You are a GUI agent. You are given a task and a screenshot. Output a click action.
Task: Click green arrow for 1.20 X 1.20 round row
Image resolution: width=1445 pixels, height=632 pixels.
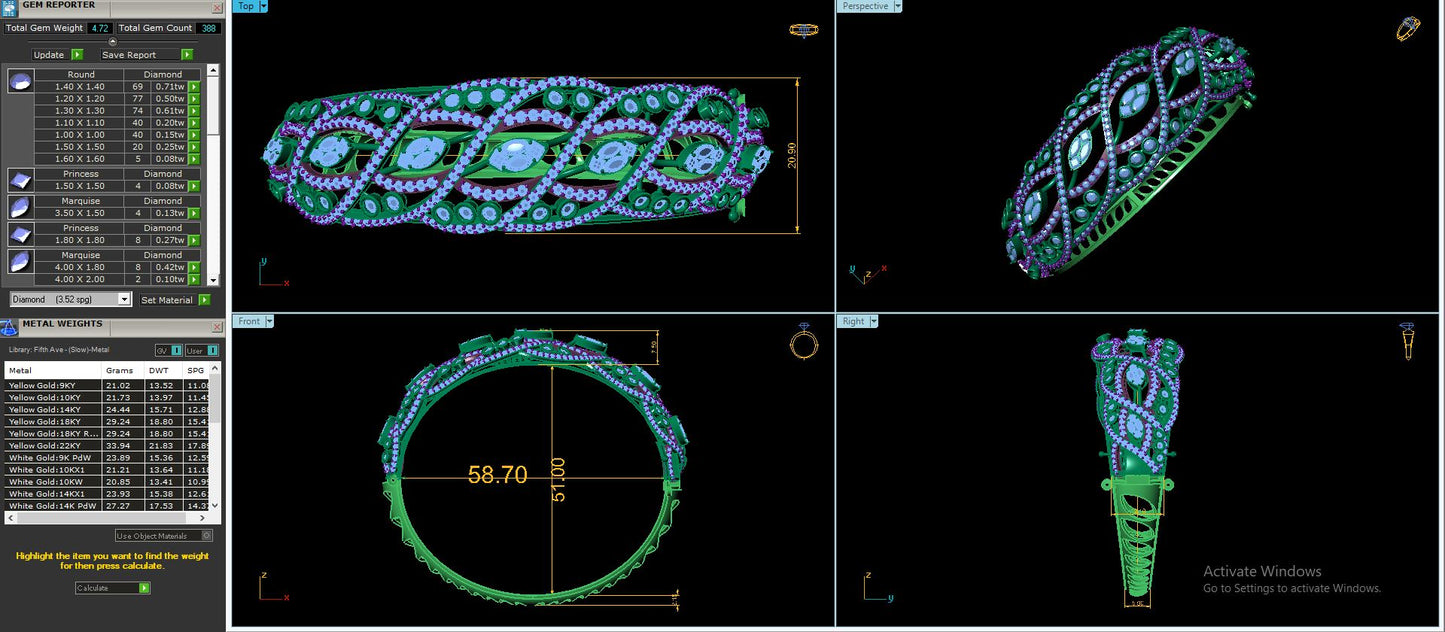click(194, 99)
